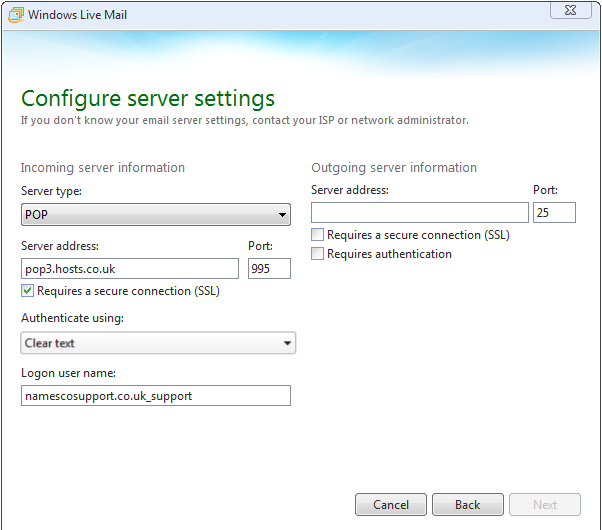Go to the previous step with Back
The height and width of the screenshot is (530, 602).
point(467,504)
